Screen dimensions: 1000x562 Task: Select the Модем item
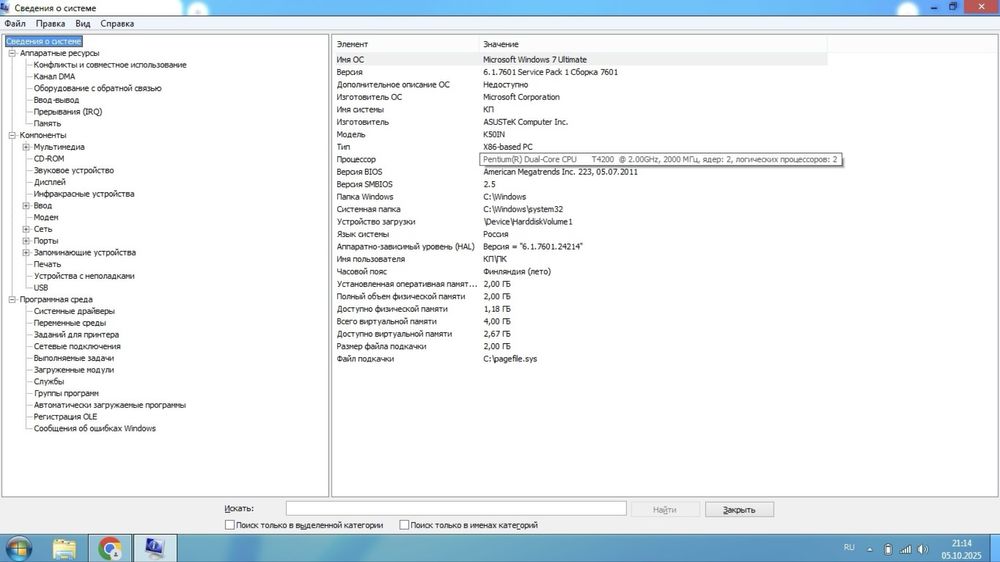pos(46,218)
